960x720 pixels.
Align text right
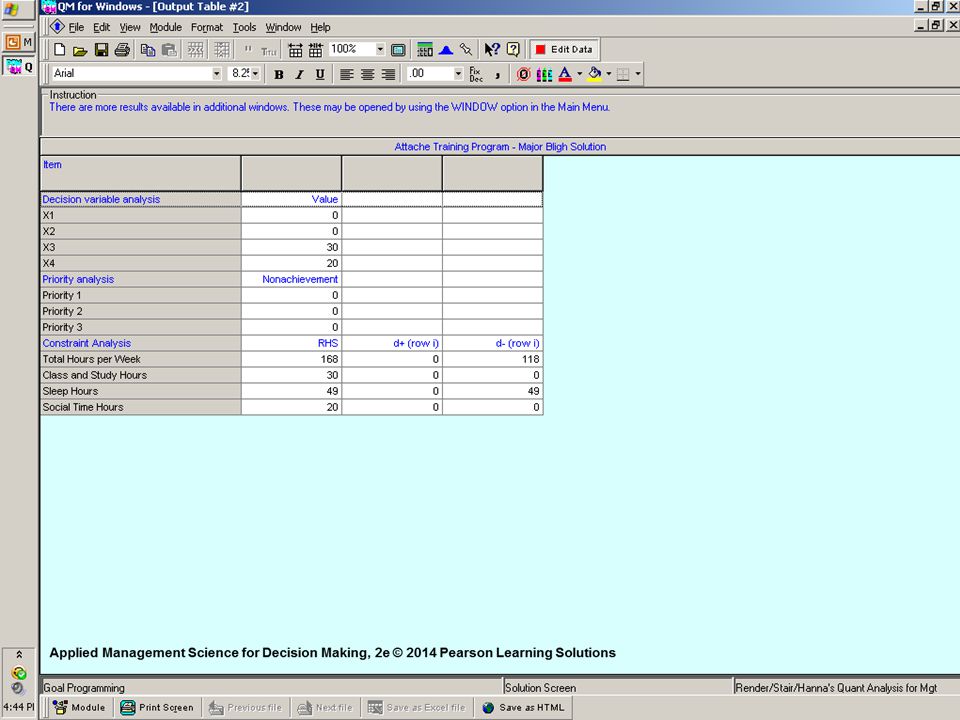coord(388,75)
